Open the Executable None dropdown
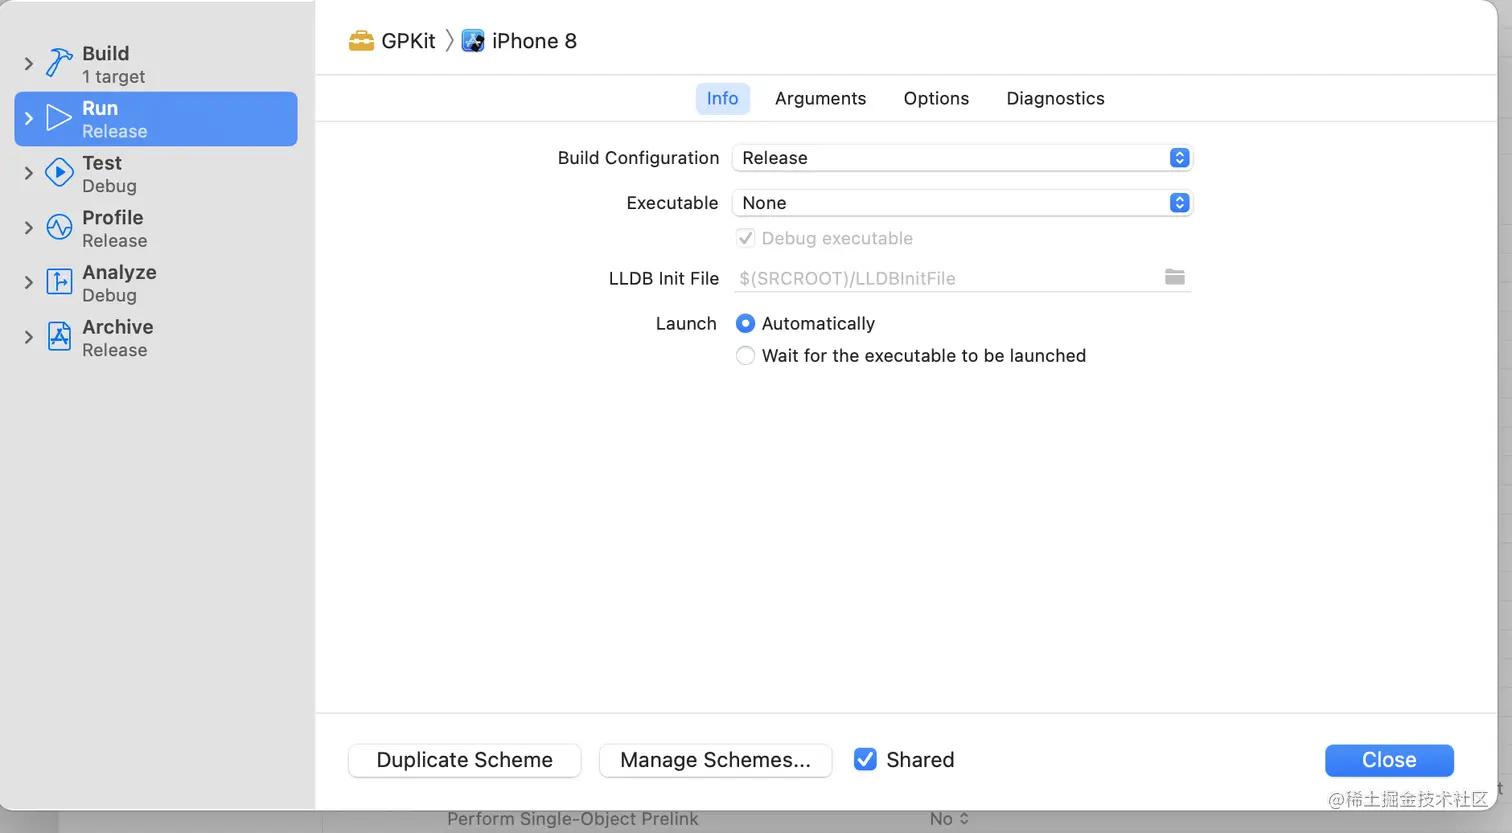This screenshot has height=833, width=1512. click(x=962, y=203)
